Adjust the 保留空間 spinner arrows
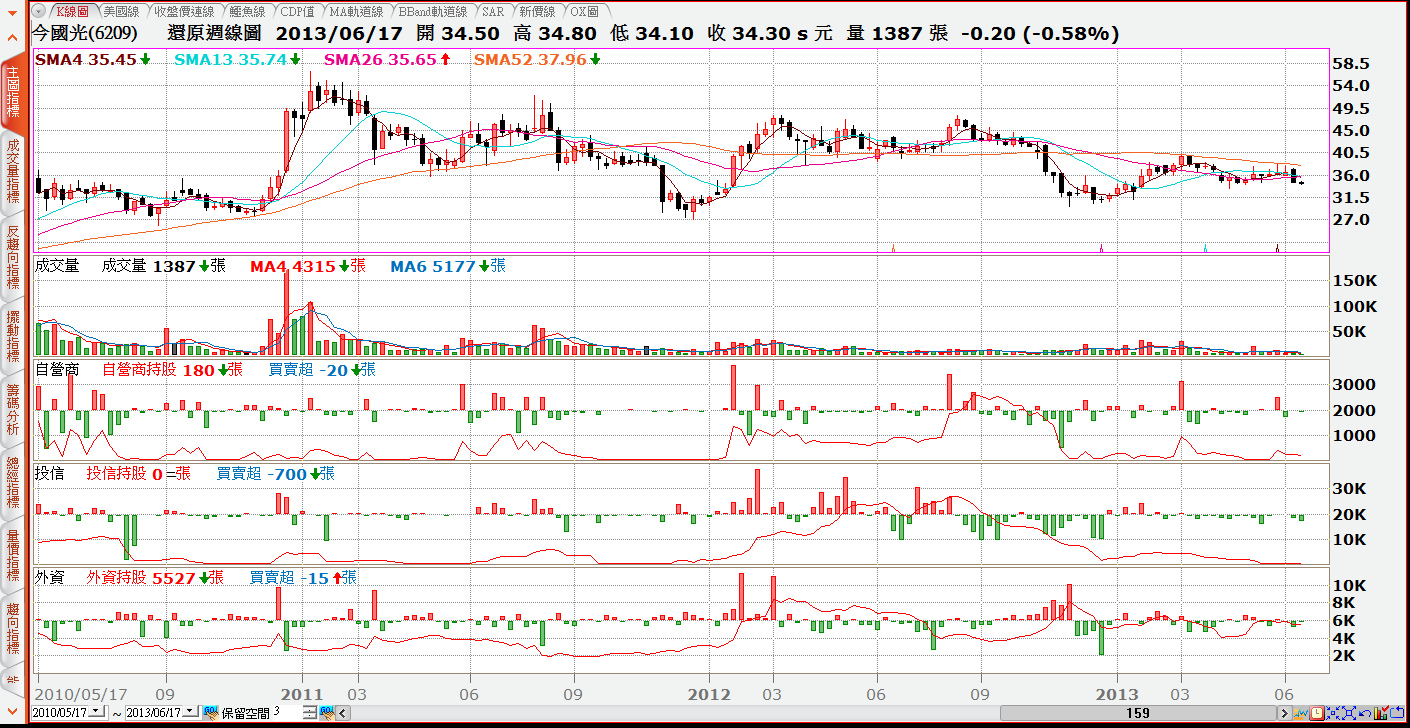 (309, 713)
